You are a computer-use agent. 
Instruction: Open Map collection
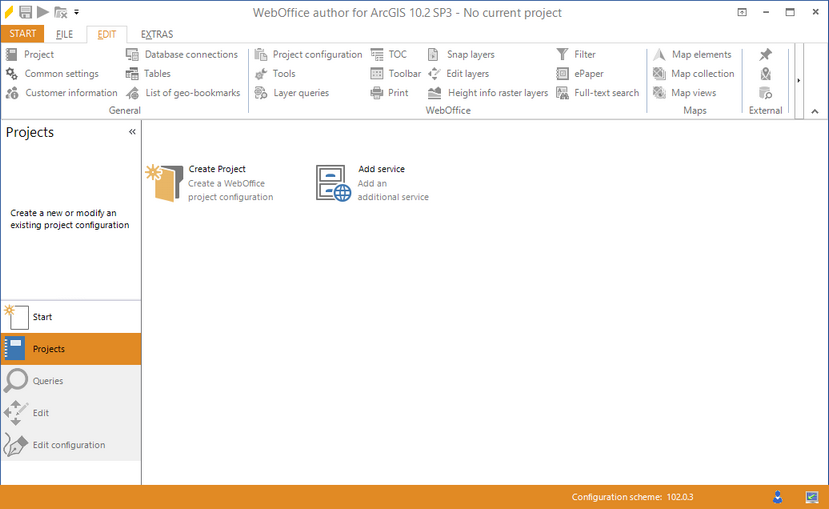(x=694, y=73)
